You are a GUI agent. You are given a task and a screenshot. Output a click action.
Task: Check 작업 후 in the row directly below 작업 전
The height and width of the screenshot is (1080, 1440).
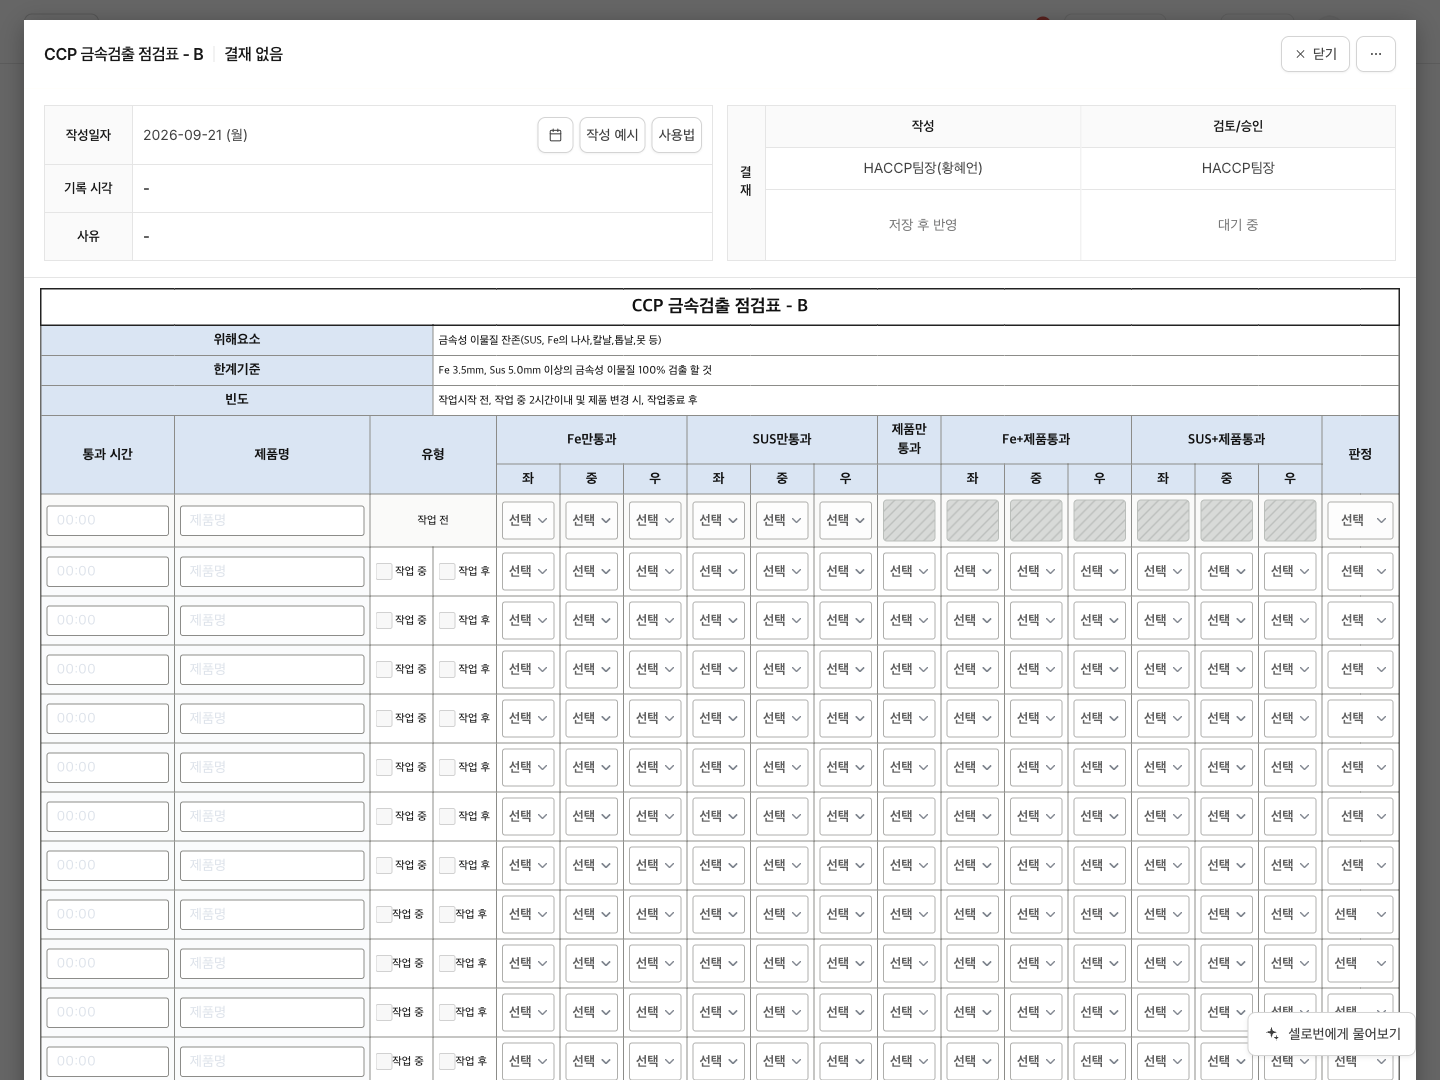coord(447,571)
